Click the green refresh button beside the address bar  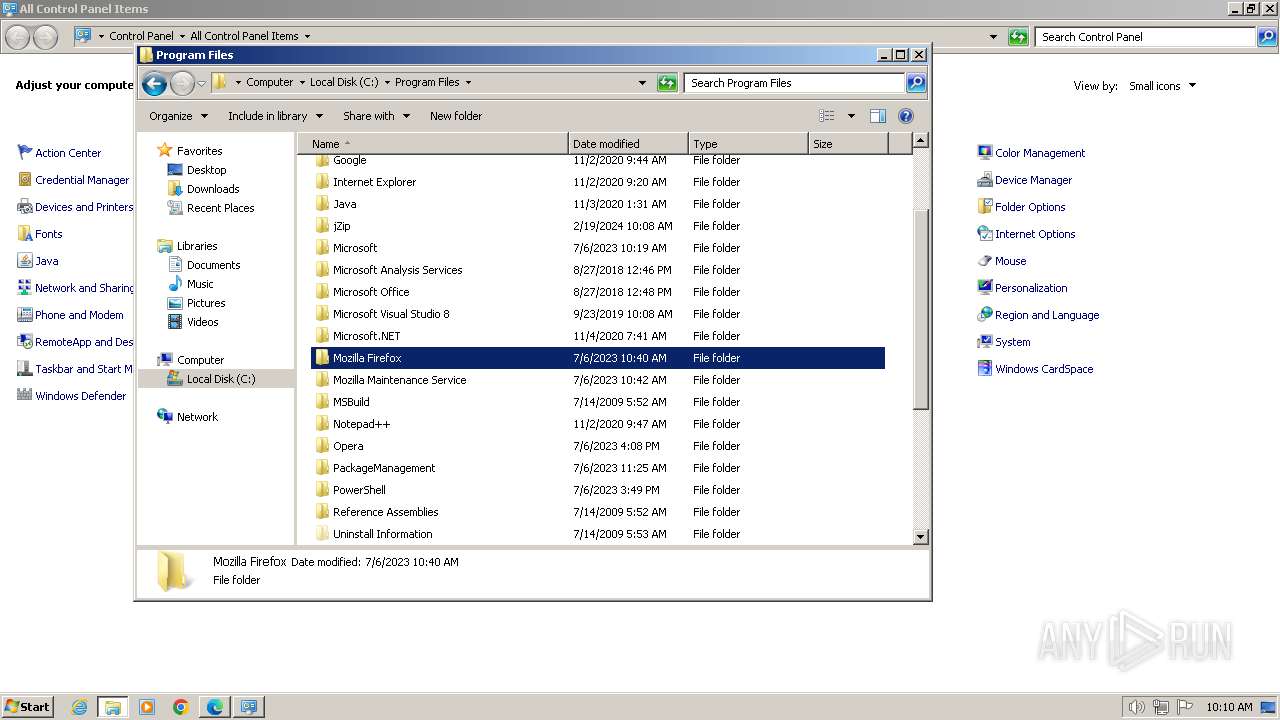point(667,83)
